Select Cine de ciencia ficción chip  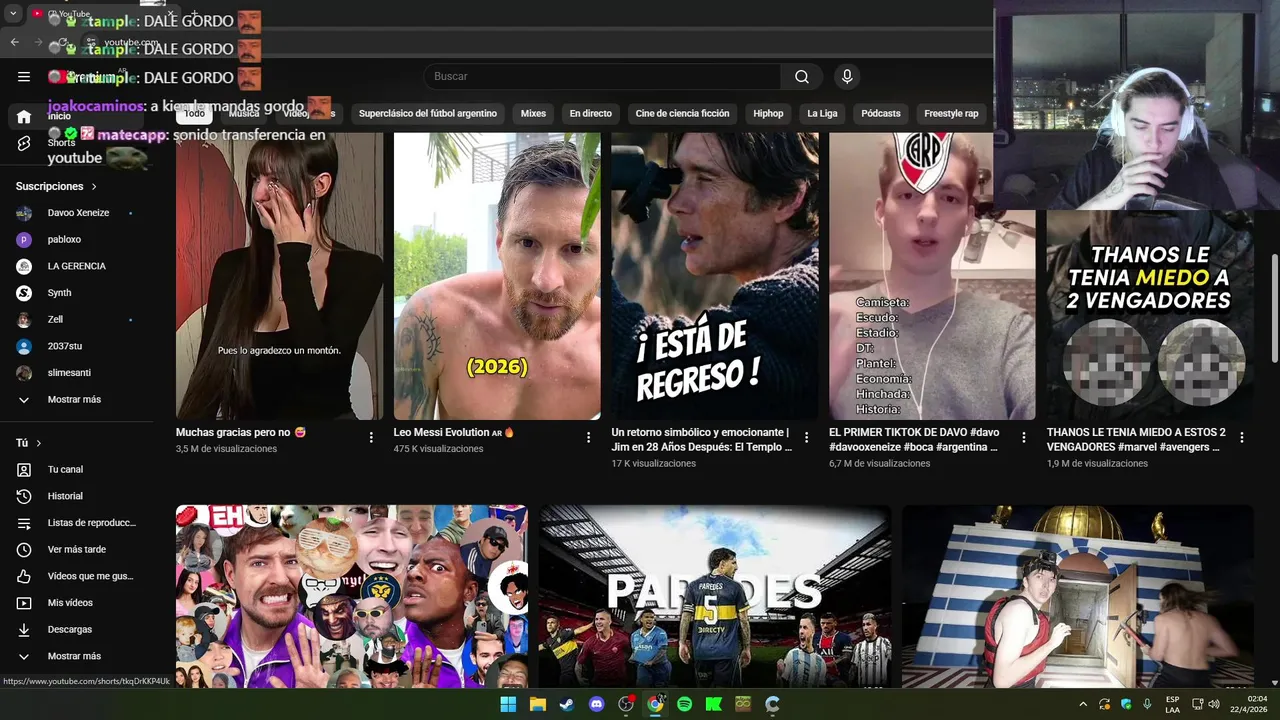[682, 113]
